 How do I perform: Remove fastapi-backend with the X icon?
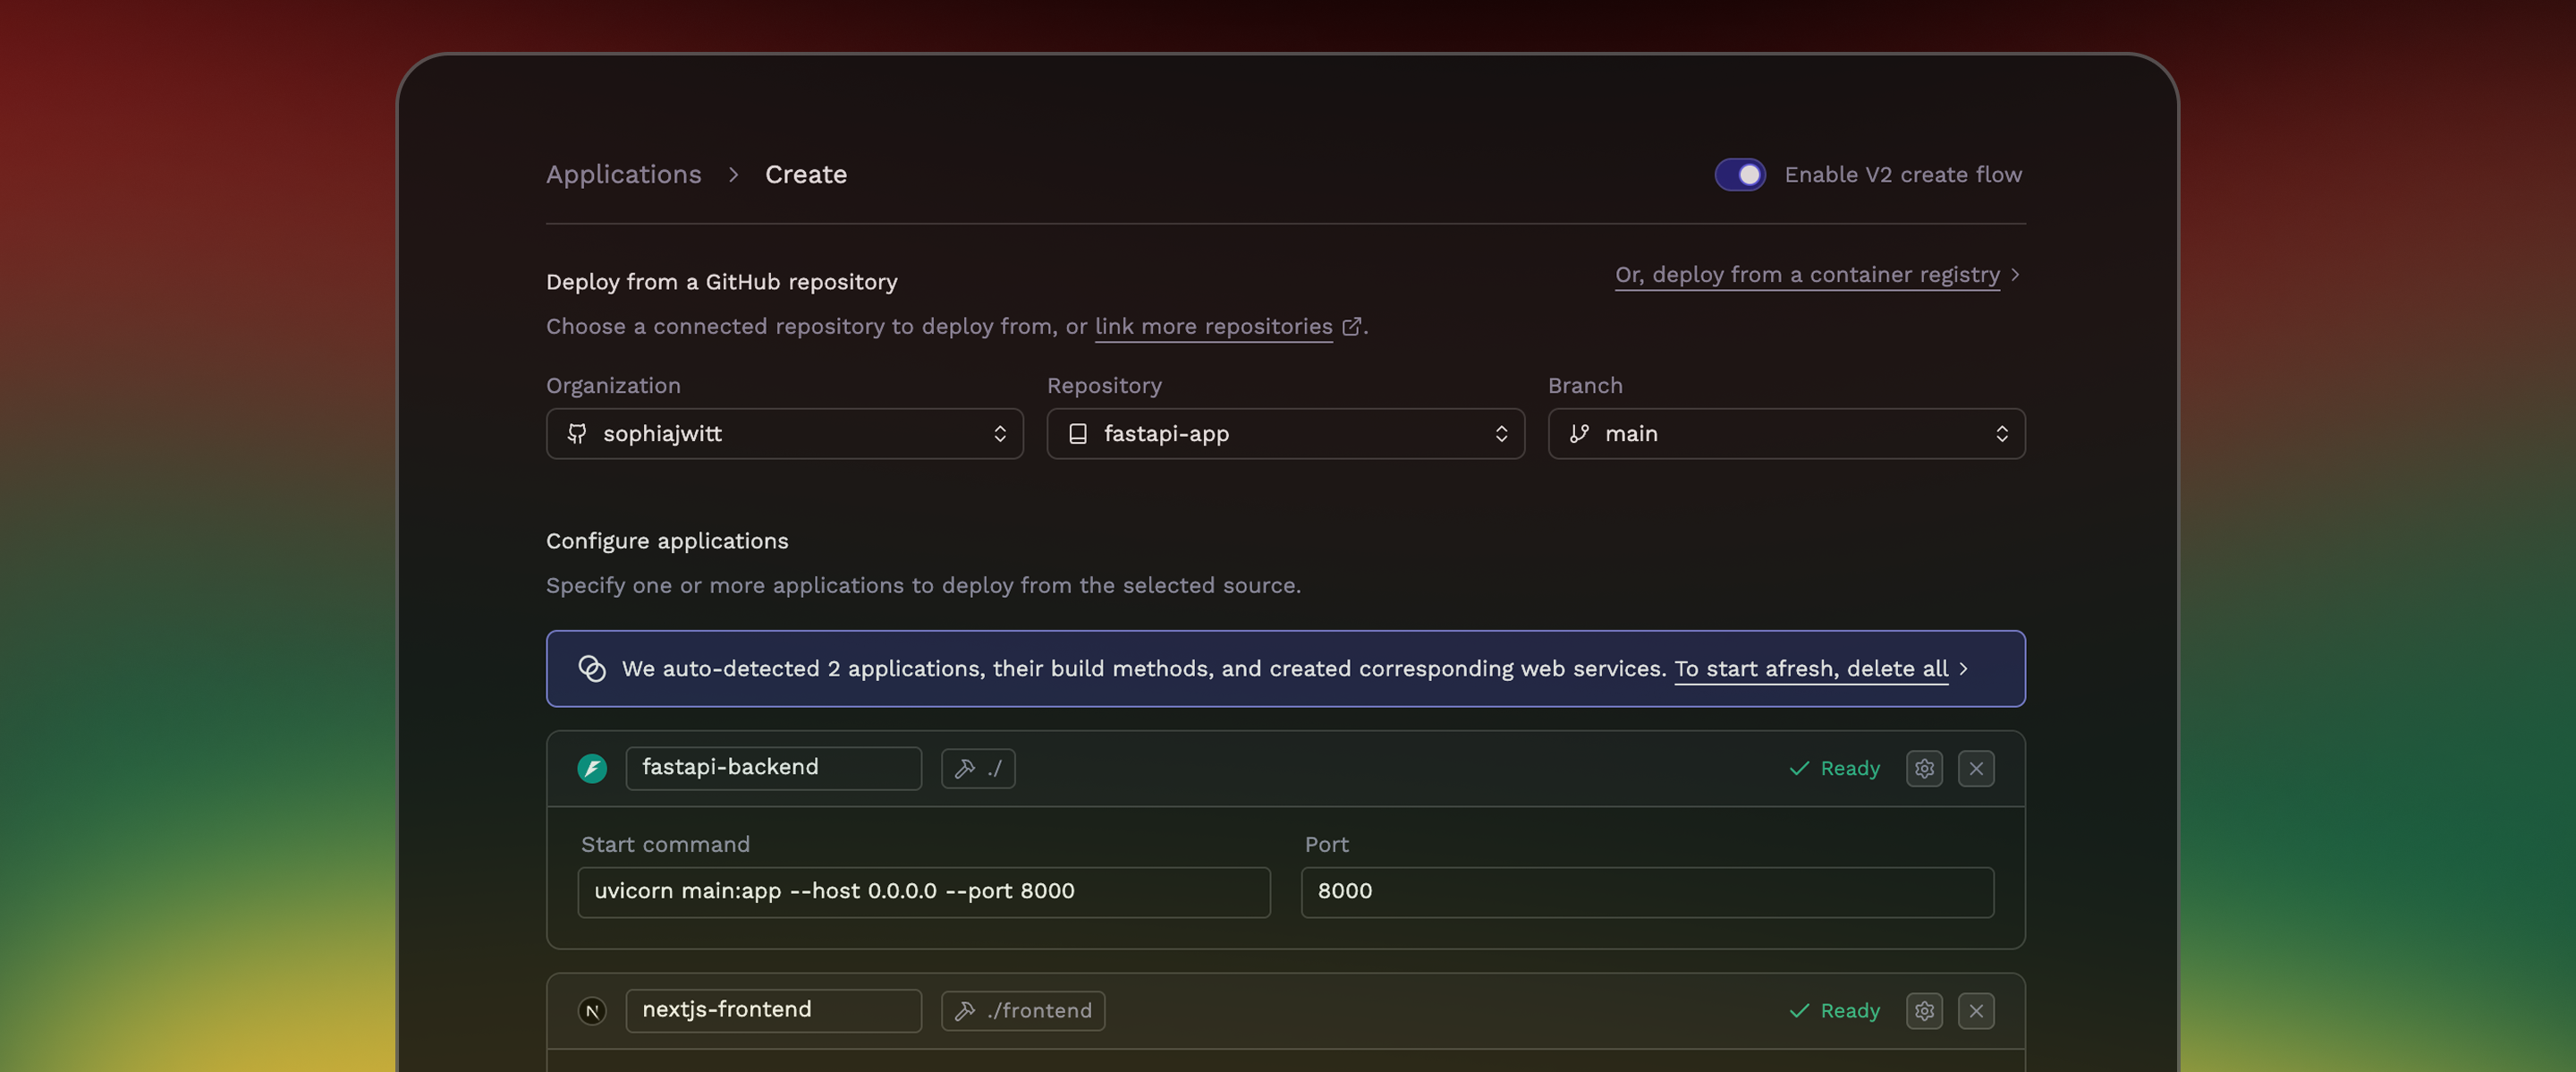tap(1975, 768)
